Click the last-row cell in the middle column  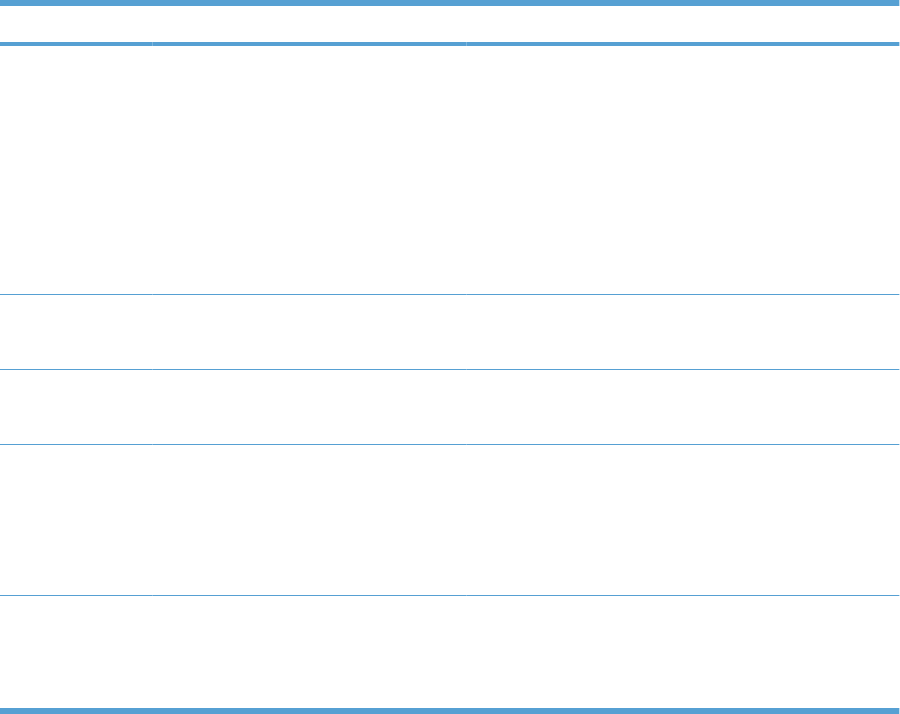click(309, 652)
